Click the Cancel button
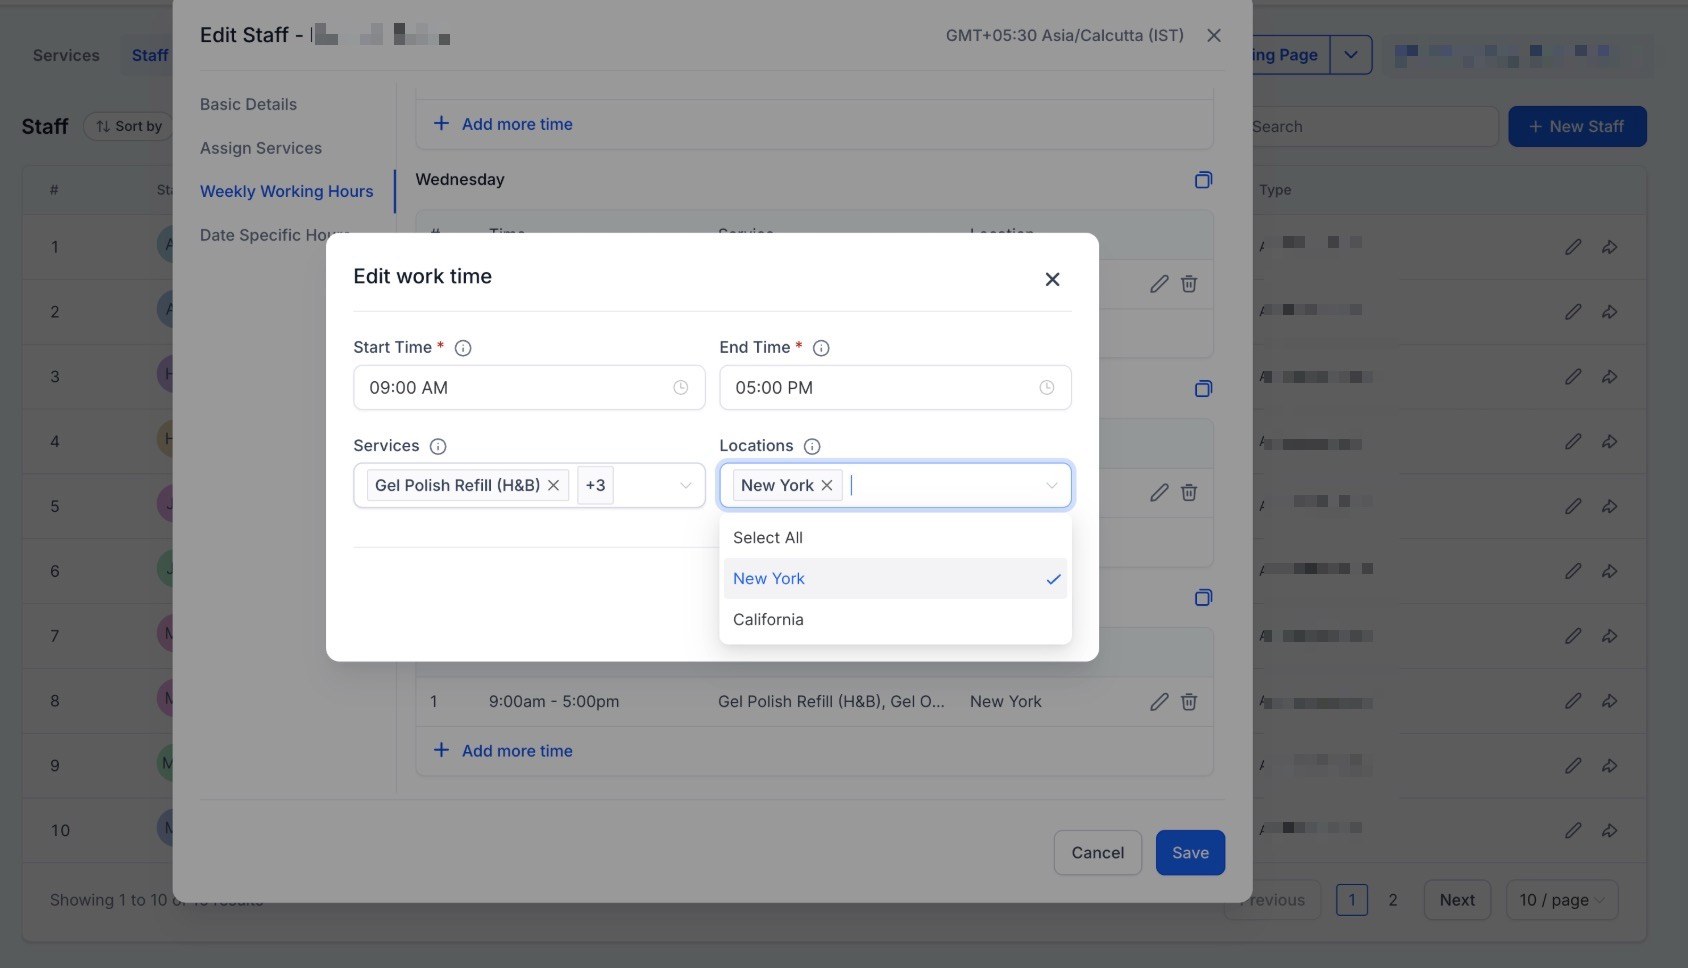This screenshot has height=968, width=1688. pyautogui.click(x=1097, y=853)
